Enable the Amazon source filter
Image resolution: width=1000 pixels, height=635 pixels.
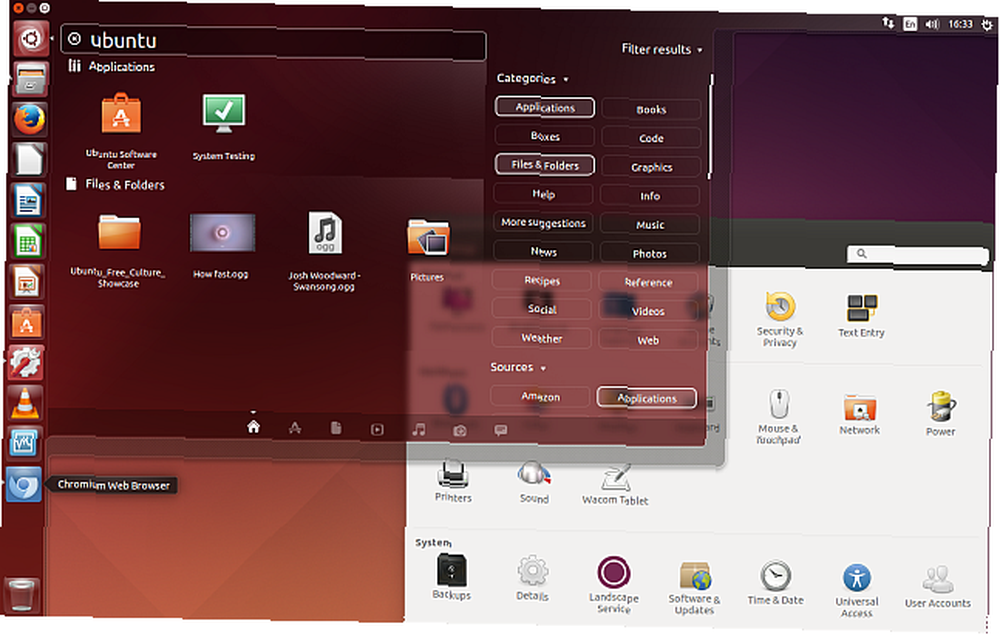coord(540,397)
